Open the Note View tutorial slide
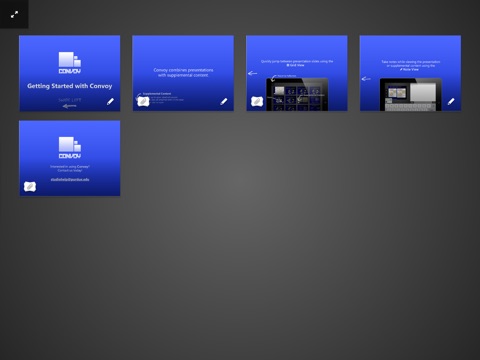This screenshot has width=480, height=360. 410,73
